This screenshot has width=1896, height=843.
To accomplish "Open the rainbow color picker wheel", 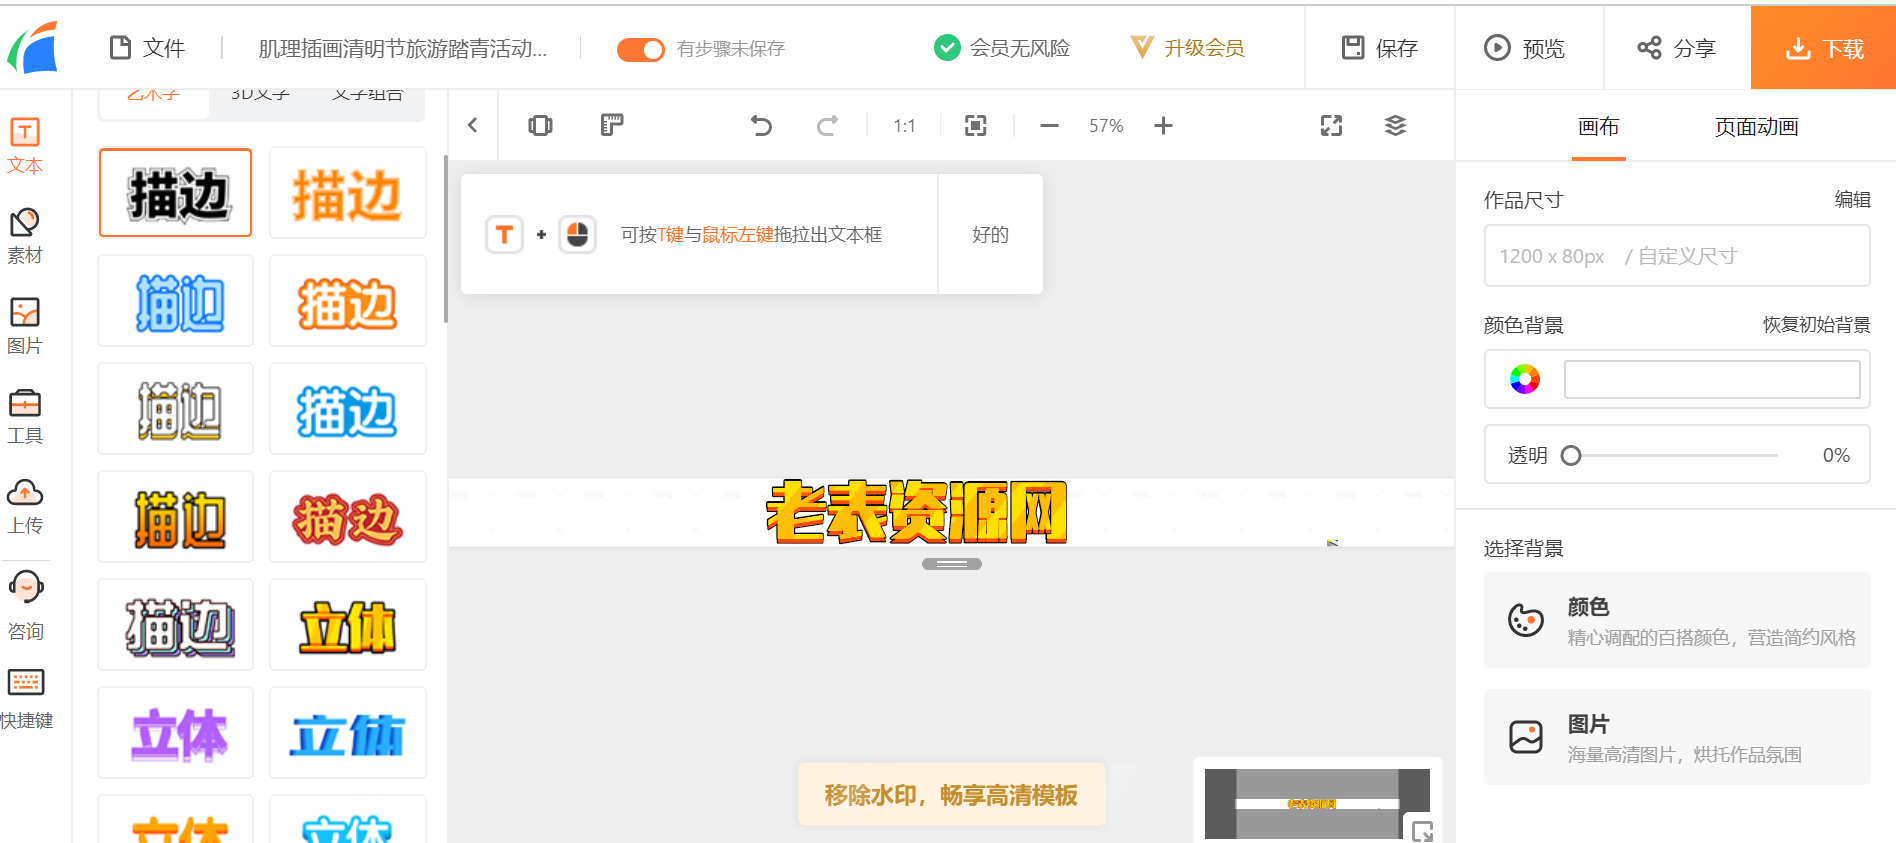I will pyautogui.click(x=1524, y=379).
